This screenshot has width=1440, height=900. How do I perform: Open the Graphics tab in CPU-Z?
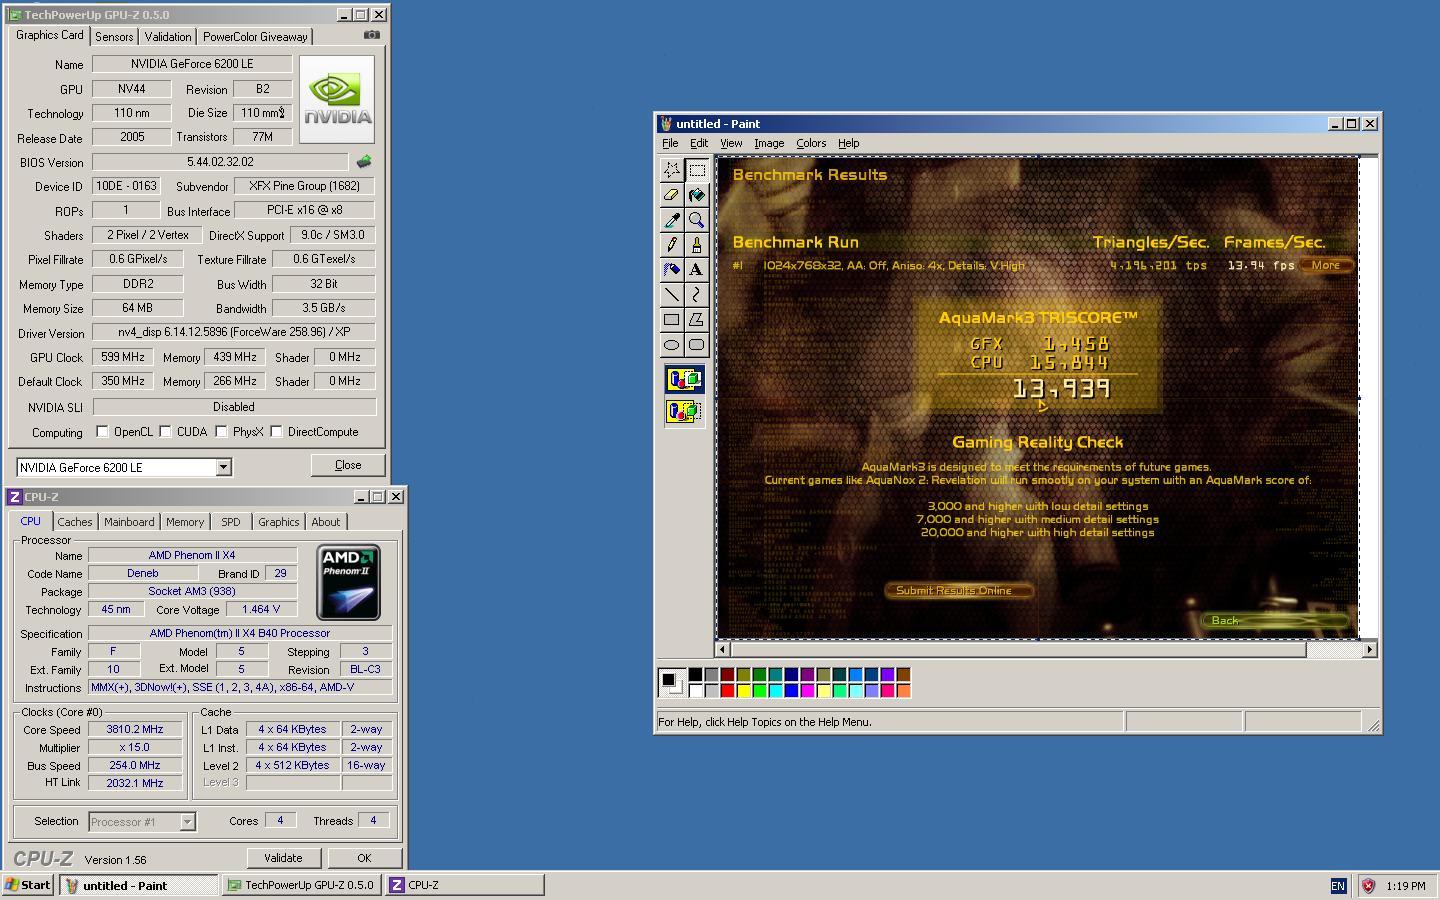[278, 522]
